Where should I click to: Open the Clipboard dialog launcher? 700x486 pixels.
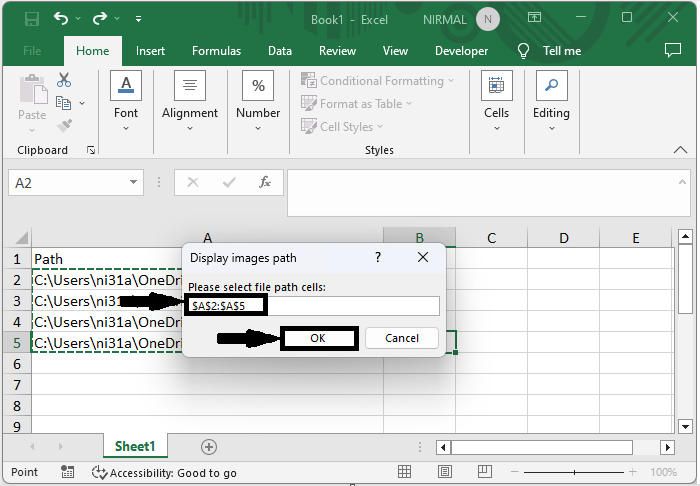[91, 150]
